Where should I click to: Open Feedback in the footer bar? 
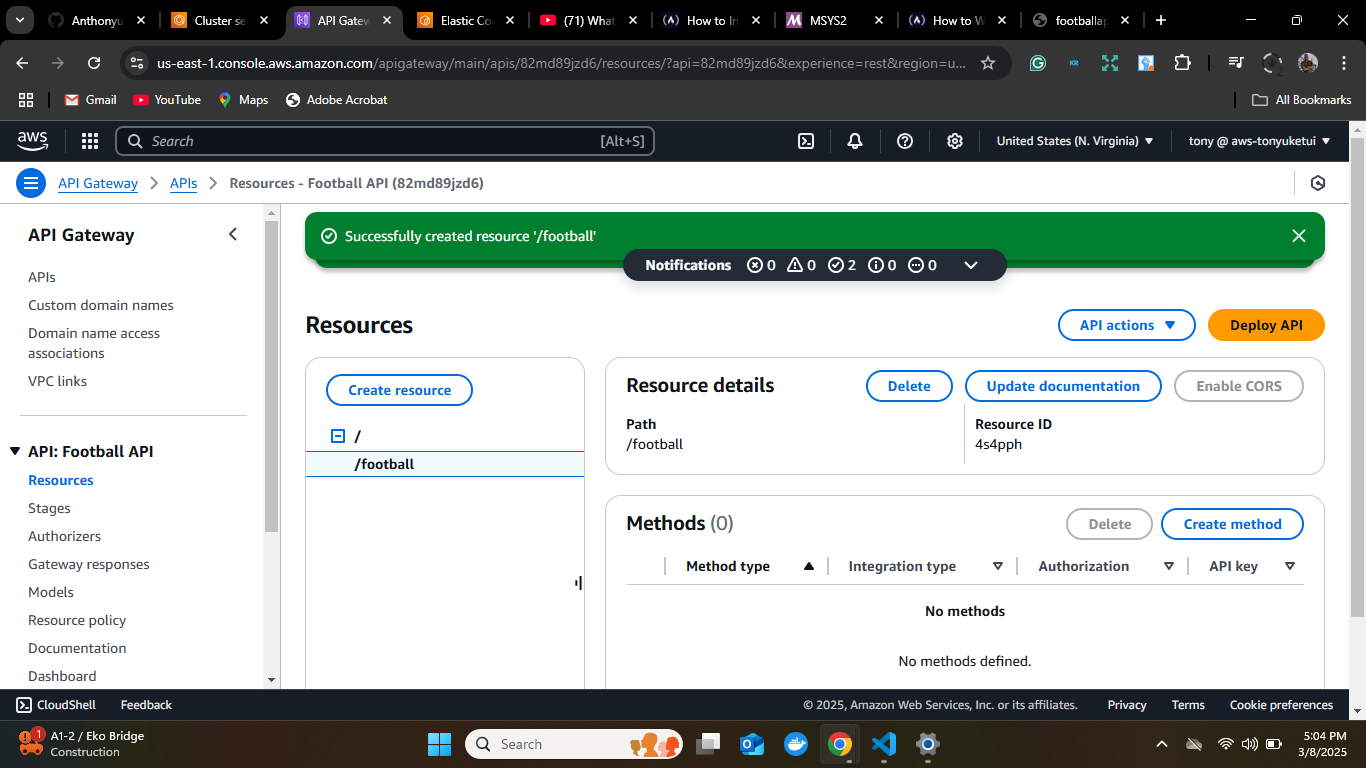point(146,705)
